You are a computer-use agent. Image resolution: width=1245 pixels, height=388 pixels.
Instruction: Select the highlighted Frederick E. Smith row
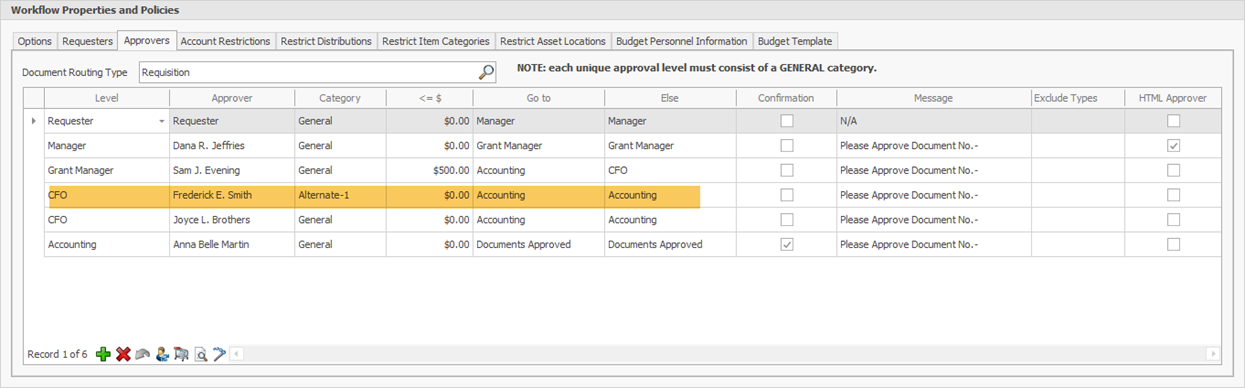click(373, 195)
